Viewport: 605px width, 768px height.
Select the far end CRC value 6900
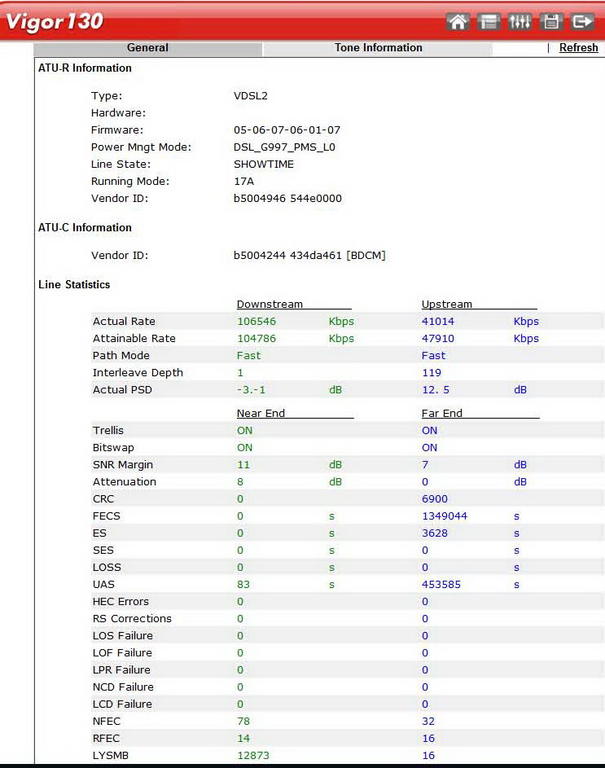pyautogui.click(x=436, y=498)
